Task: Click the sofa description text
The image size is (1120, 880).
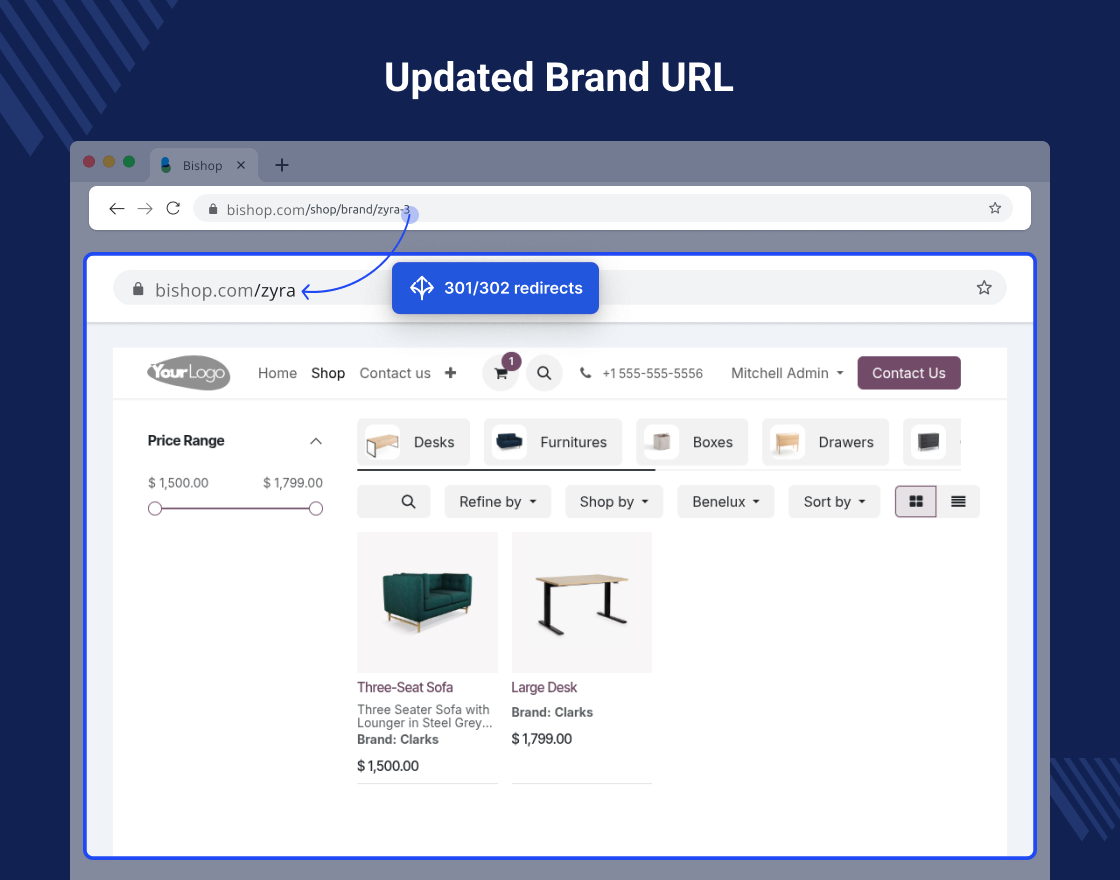Action: (x=424, y=716)
